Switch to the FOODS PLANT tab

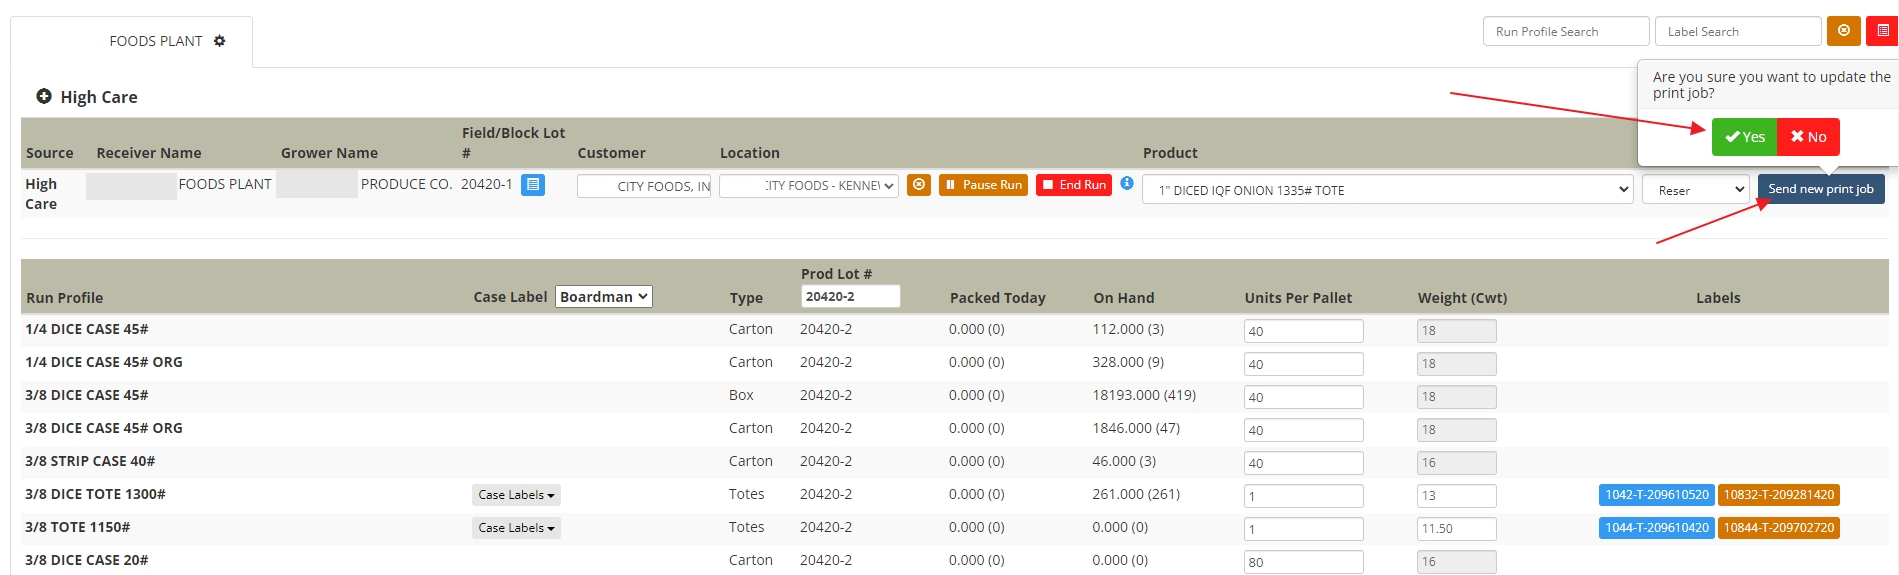(155, 41)
